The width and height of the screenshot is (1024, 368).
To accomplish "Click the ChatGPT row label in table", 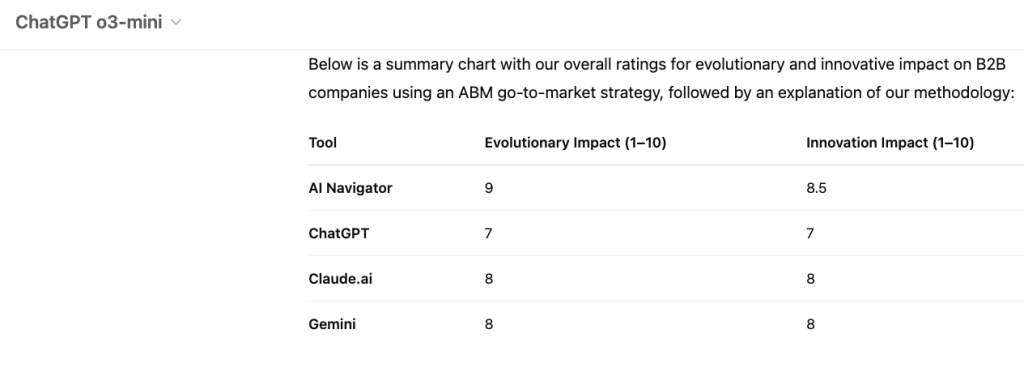I will coord(338,233).
